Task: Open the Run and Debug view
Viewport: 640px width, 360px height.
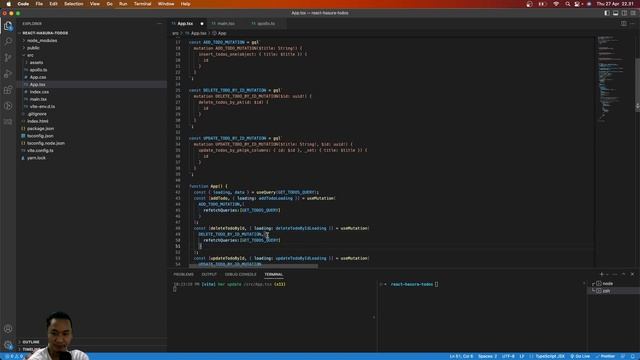Action: pyautogui.click(x=8, y=74)
